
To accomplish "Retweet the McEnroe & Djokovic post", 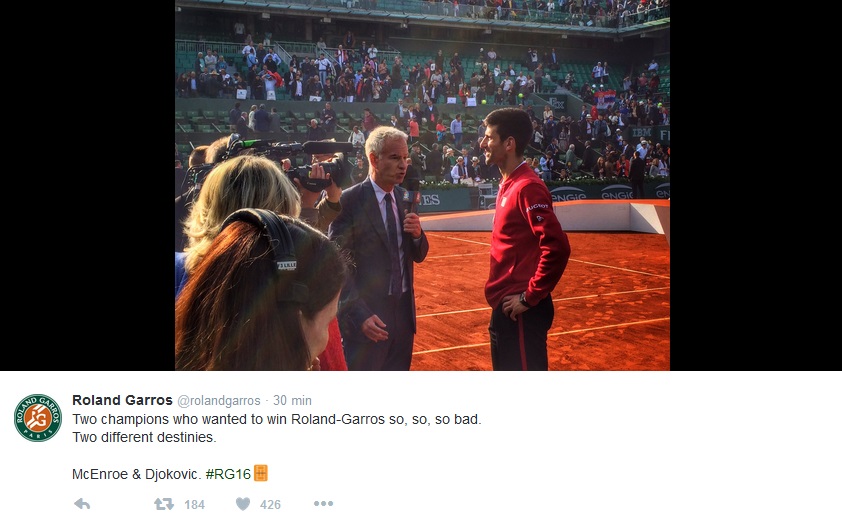I will click(164, 504).
